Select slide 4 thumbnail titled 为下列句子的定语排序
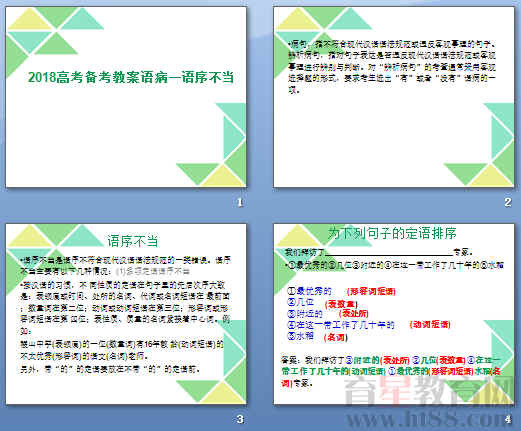This screenshot has width=521, height=431. [394, 314]
